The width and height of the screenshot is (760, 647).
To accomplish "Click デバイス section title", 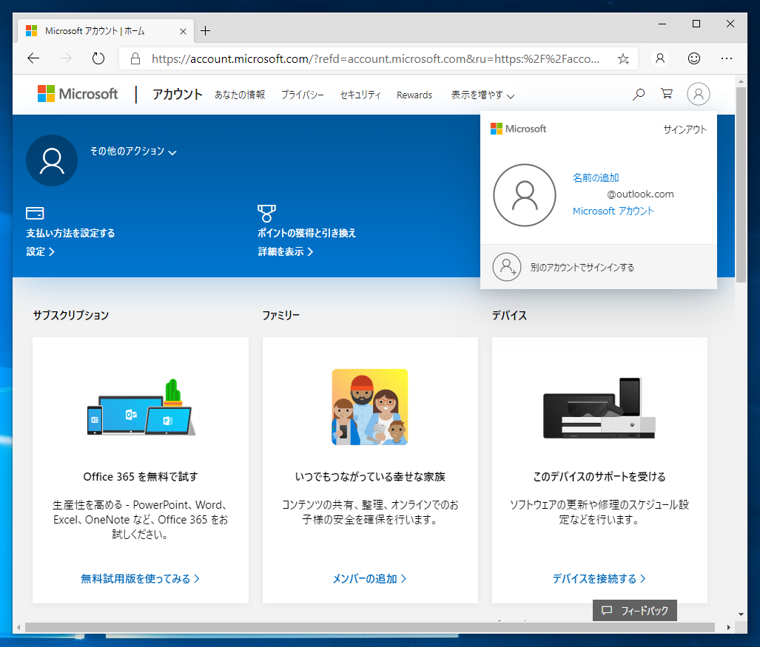I will pos(509,316).
